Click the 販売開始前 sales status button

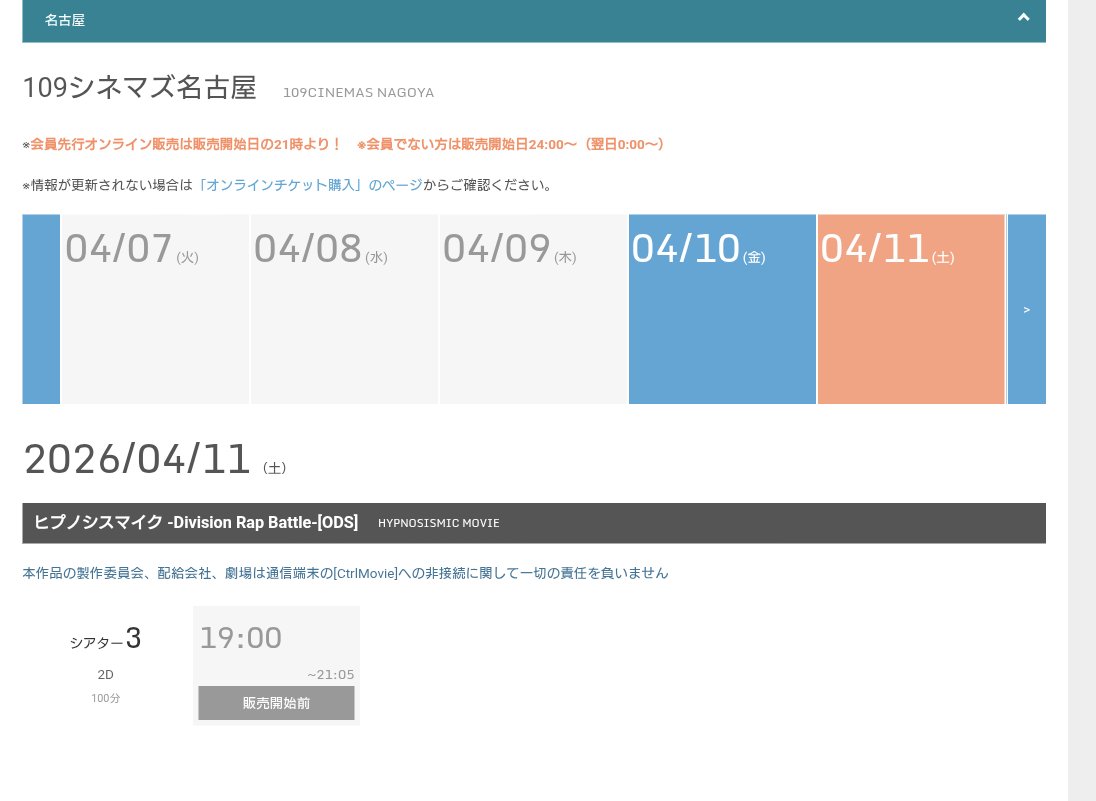pyautogui.click(x=276, y=703)
